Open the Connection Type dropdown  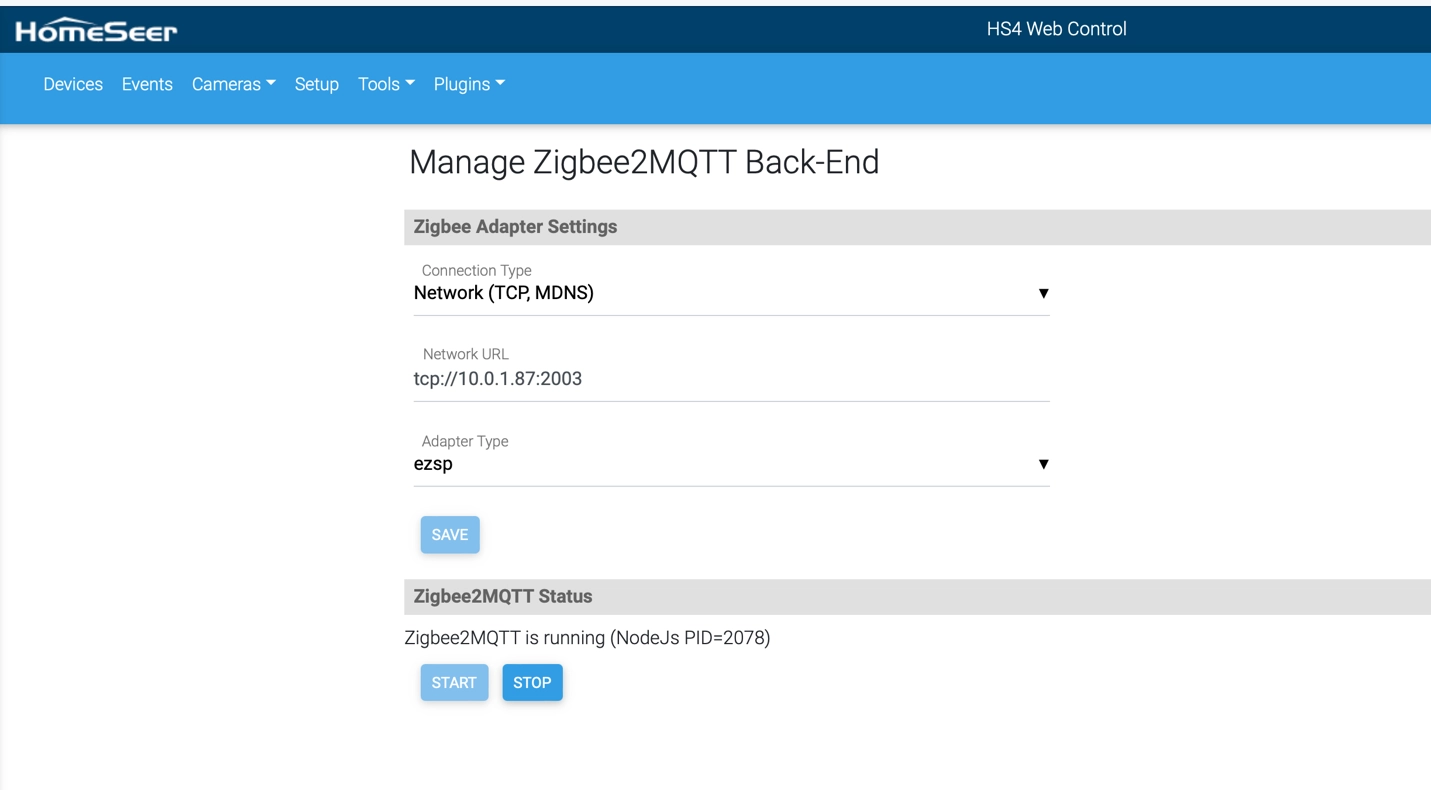[x=731, y=293]
